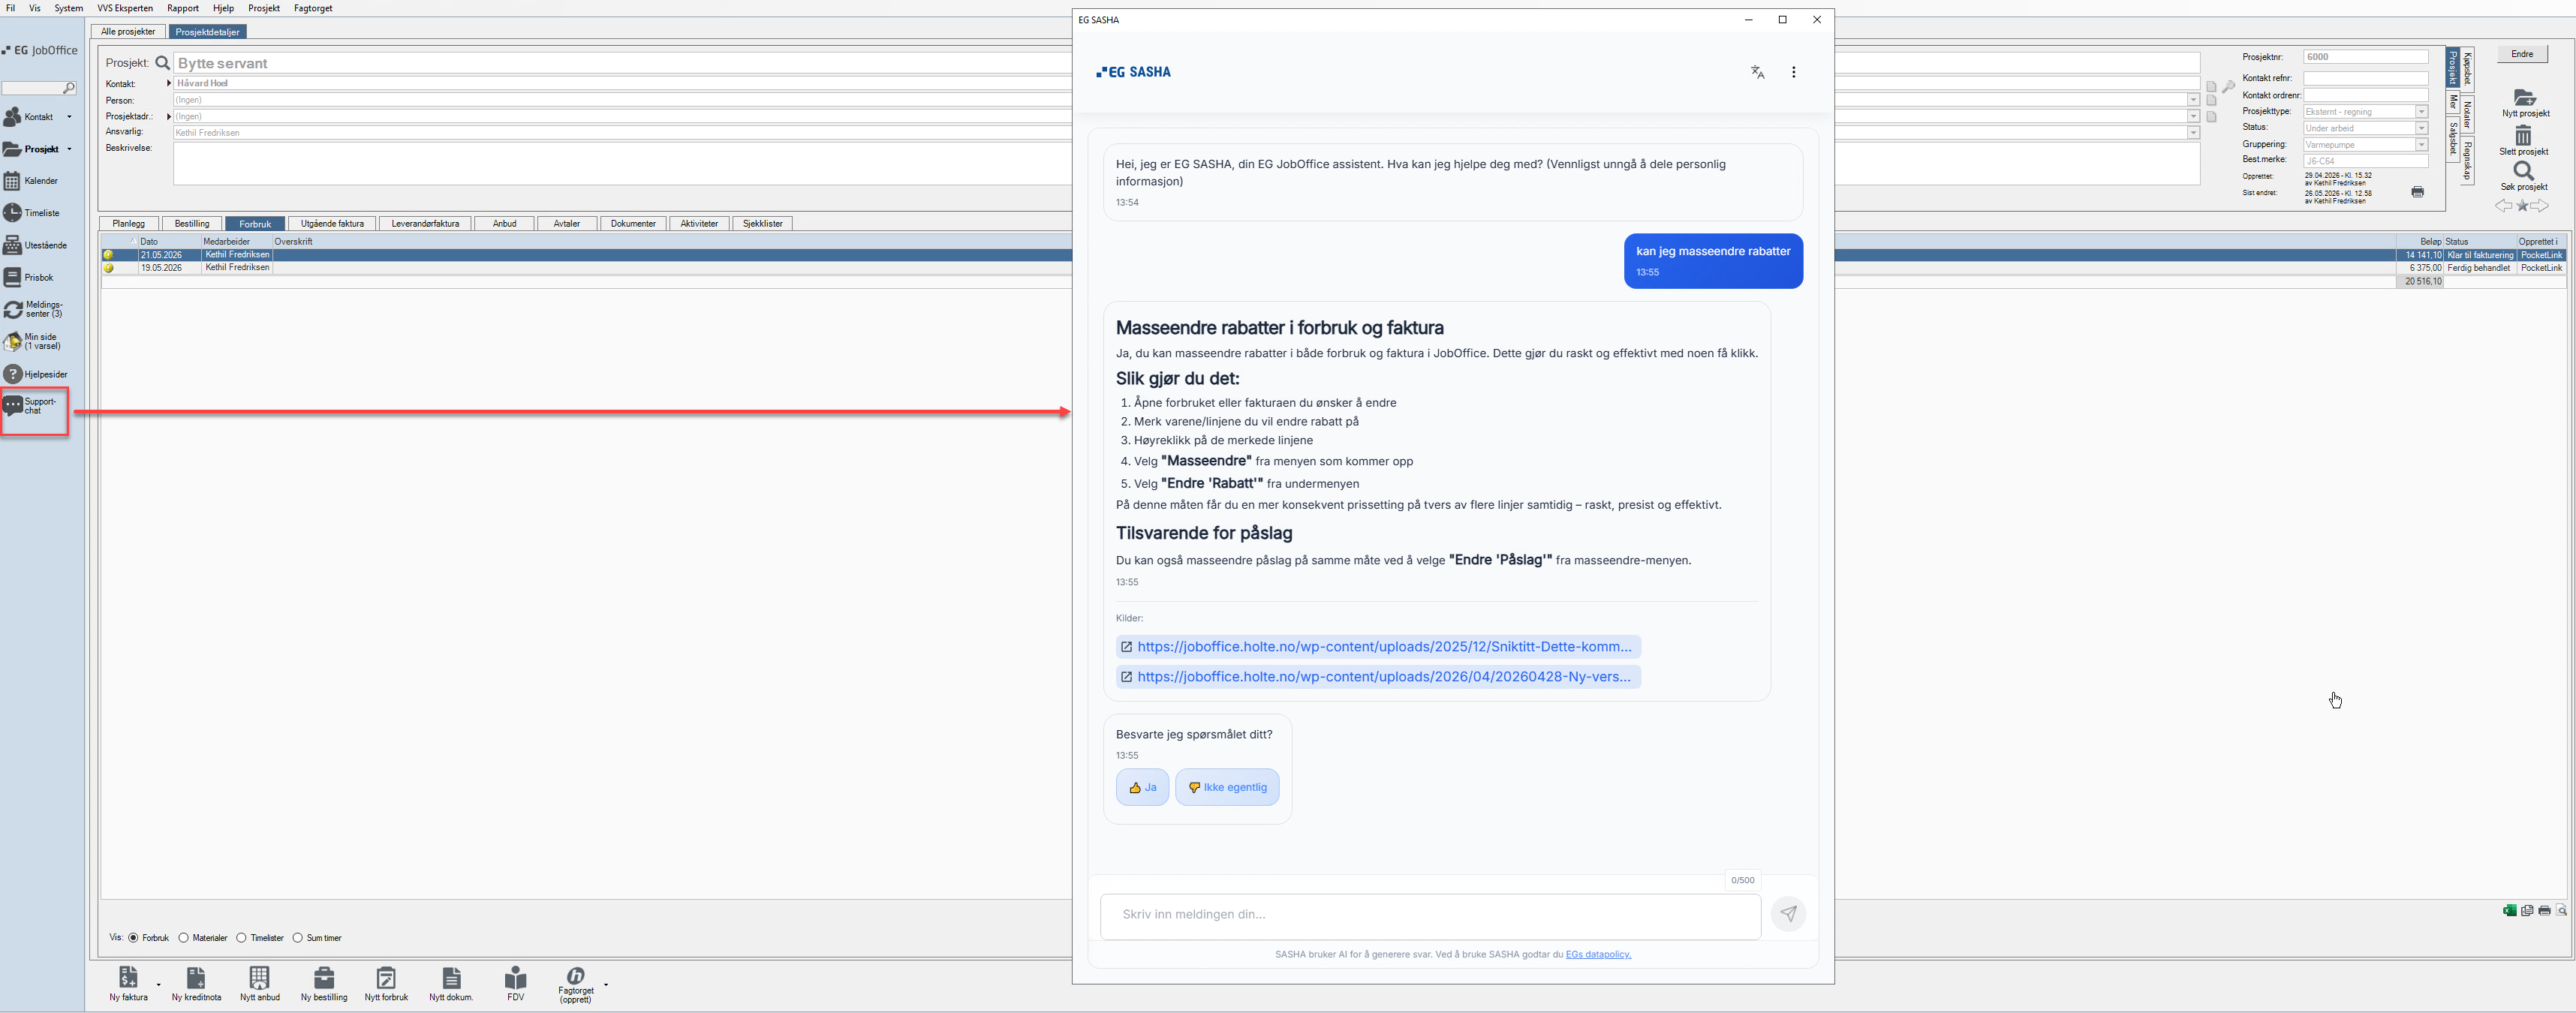
Task: Open the Support-chat sidebar icon
Action: 13,406
